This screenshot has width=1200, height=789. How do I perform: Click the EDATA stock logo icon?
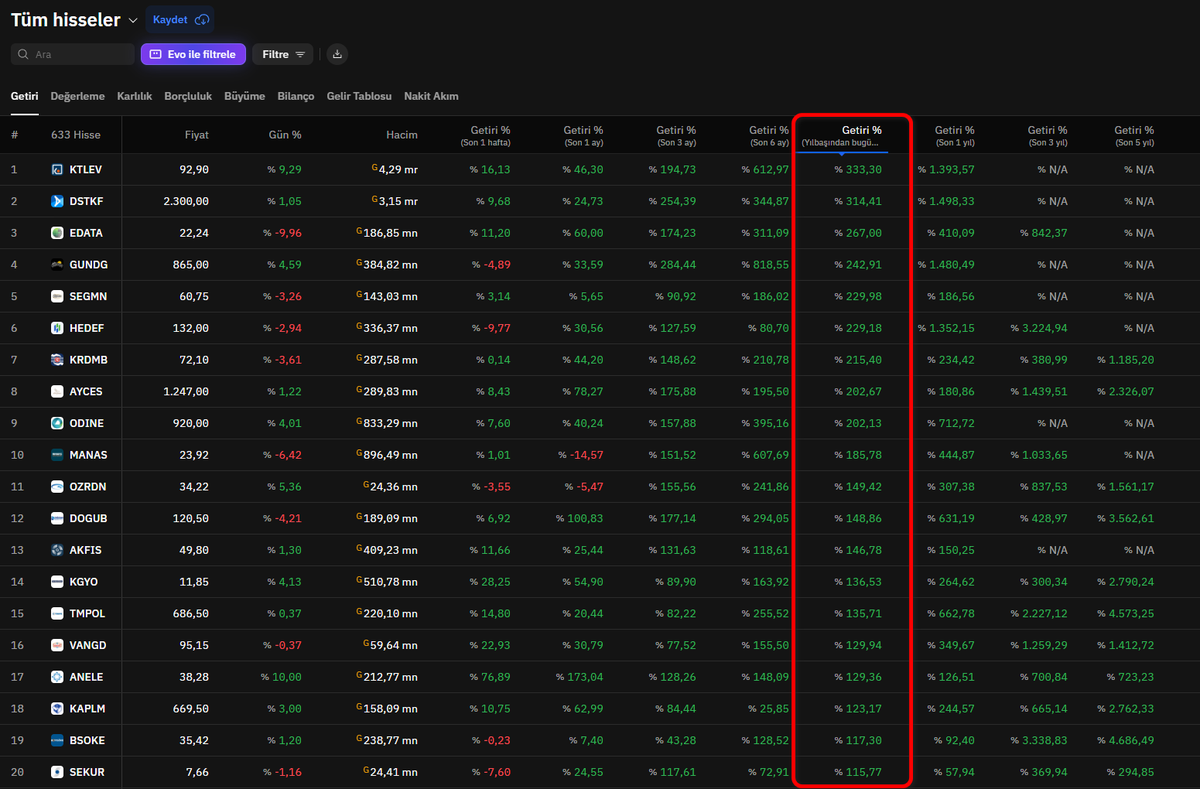57,233
